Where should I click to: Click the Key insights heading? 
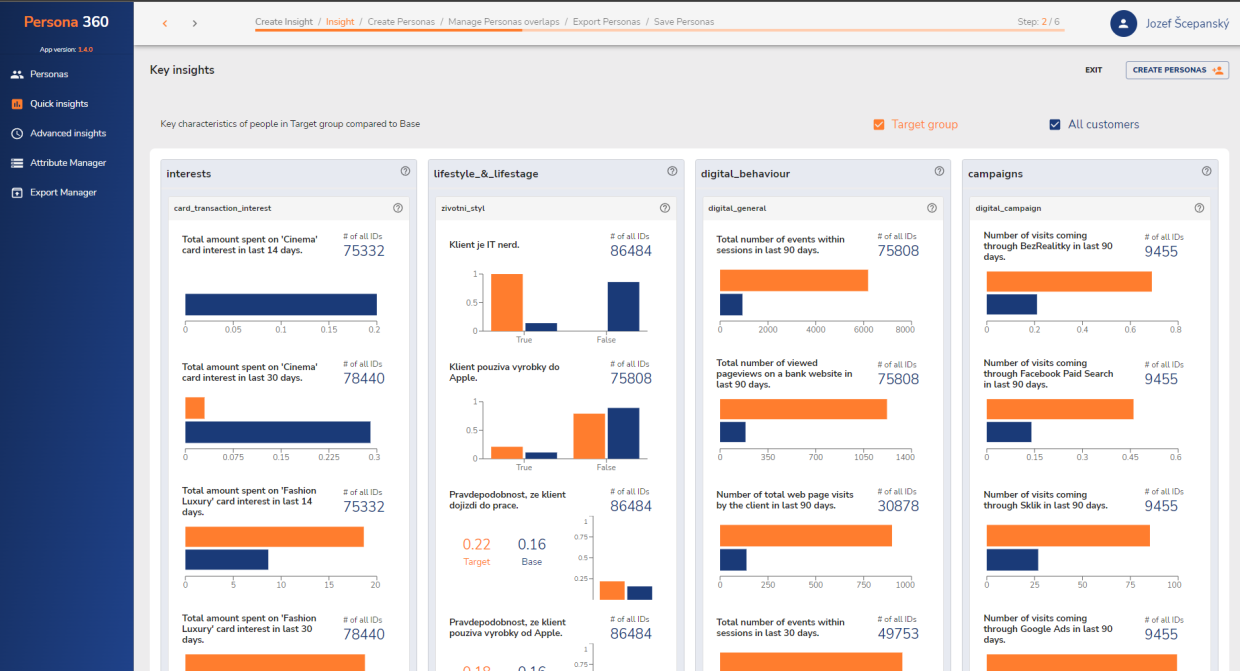[x=182, y=70]
